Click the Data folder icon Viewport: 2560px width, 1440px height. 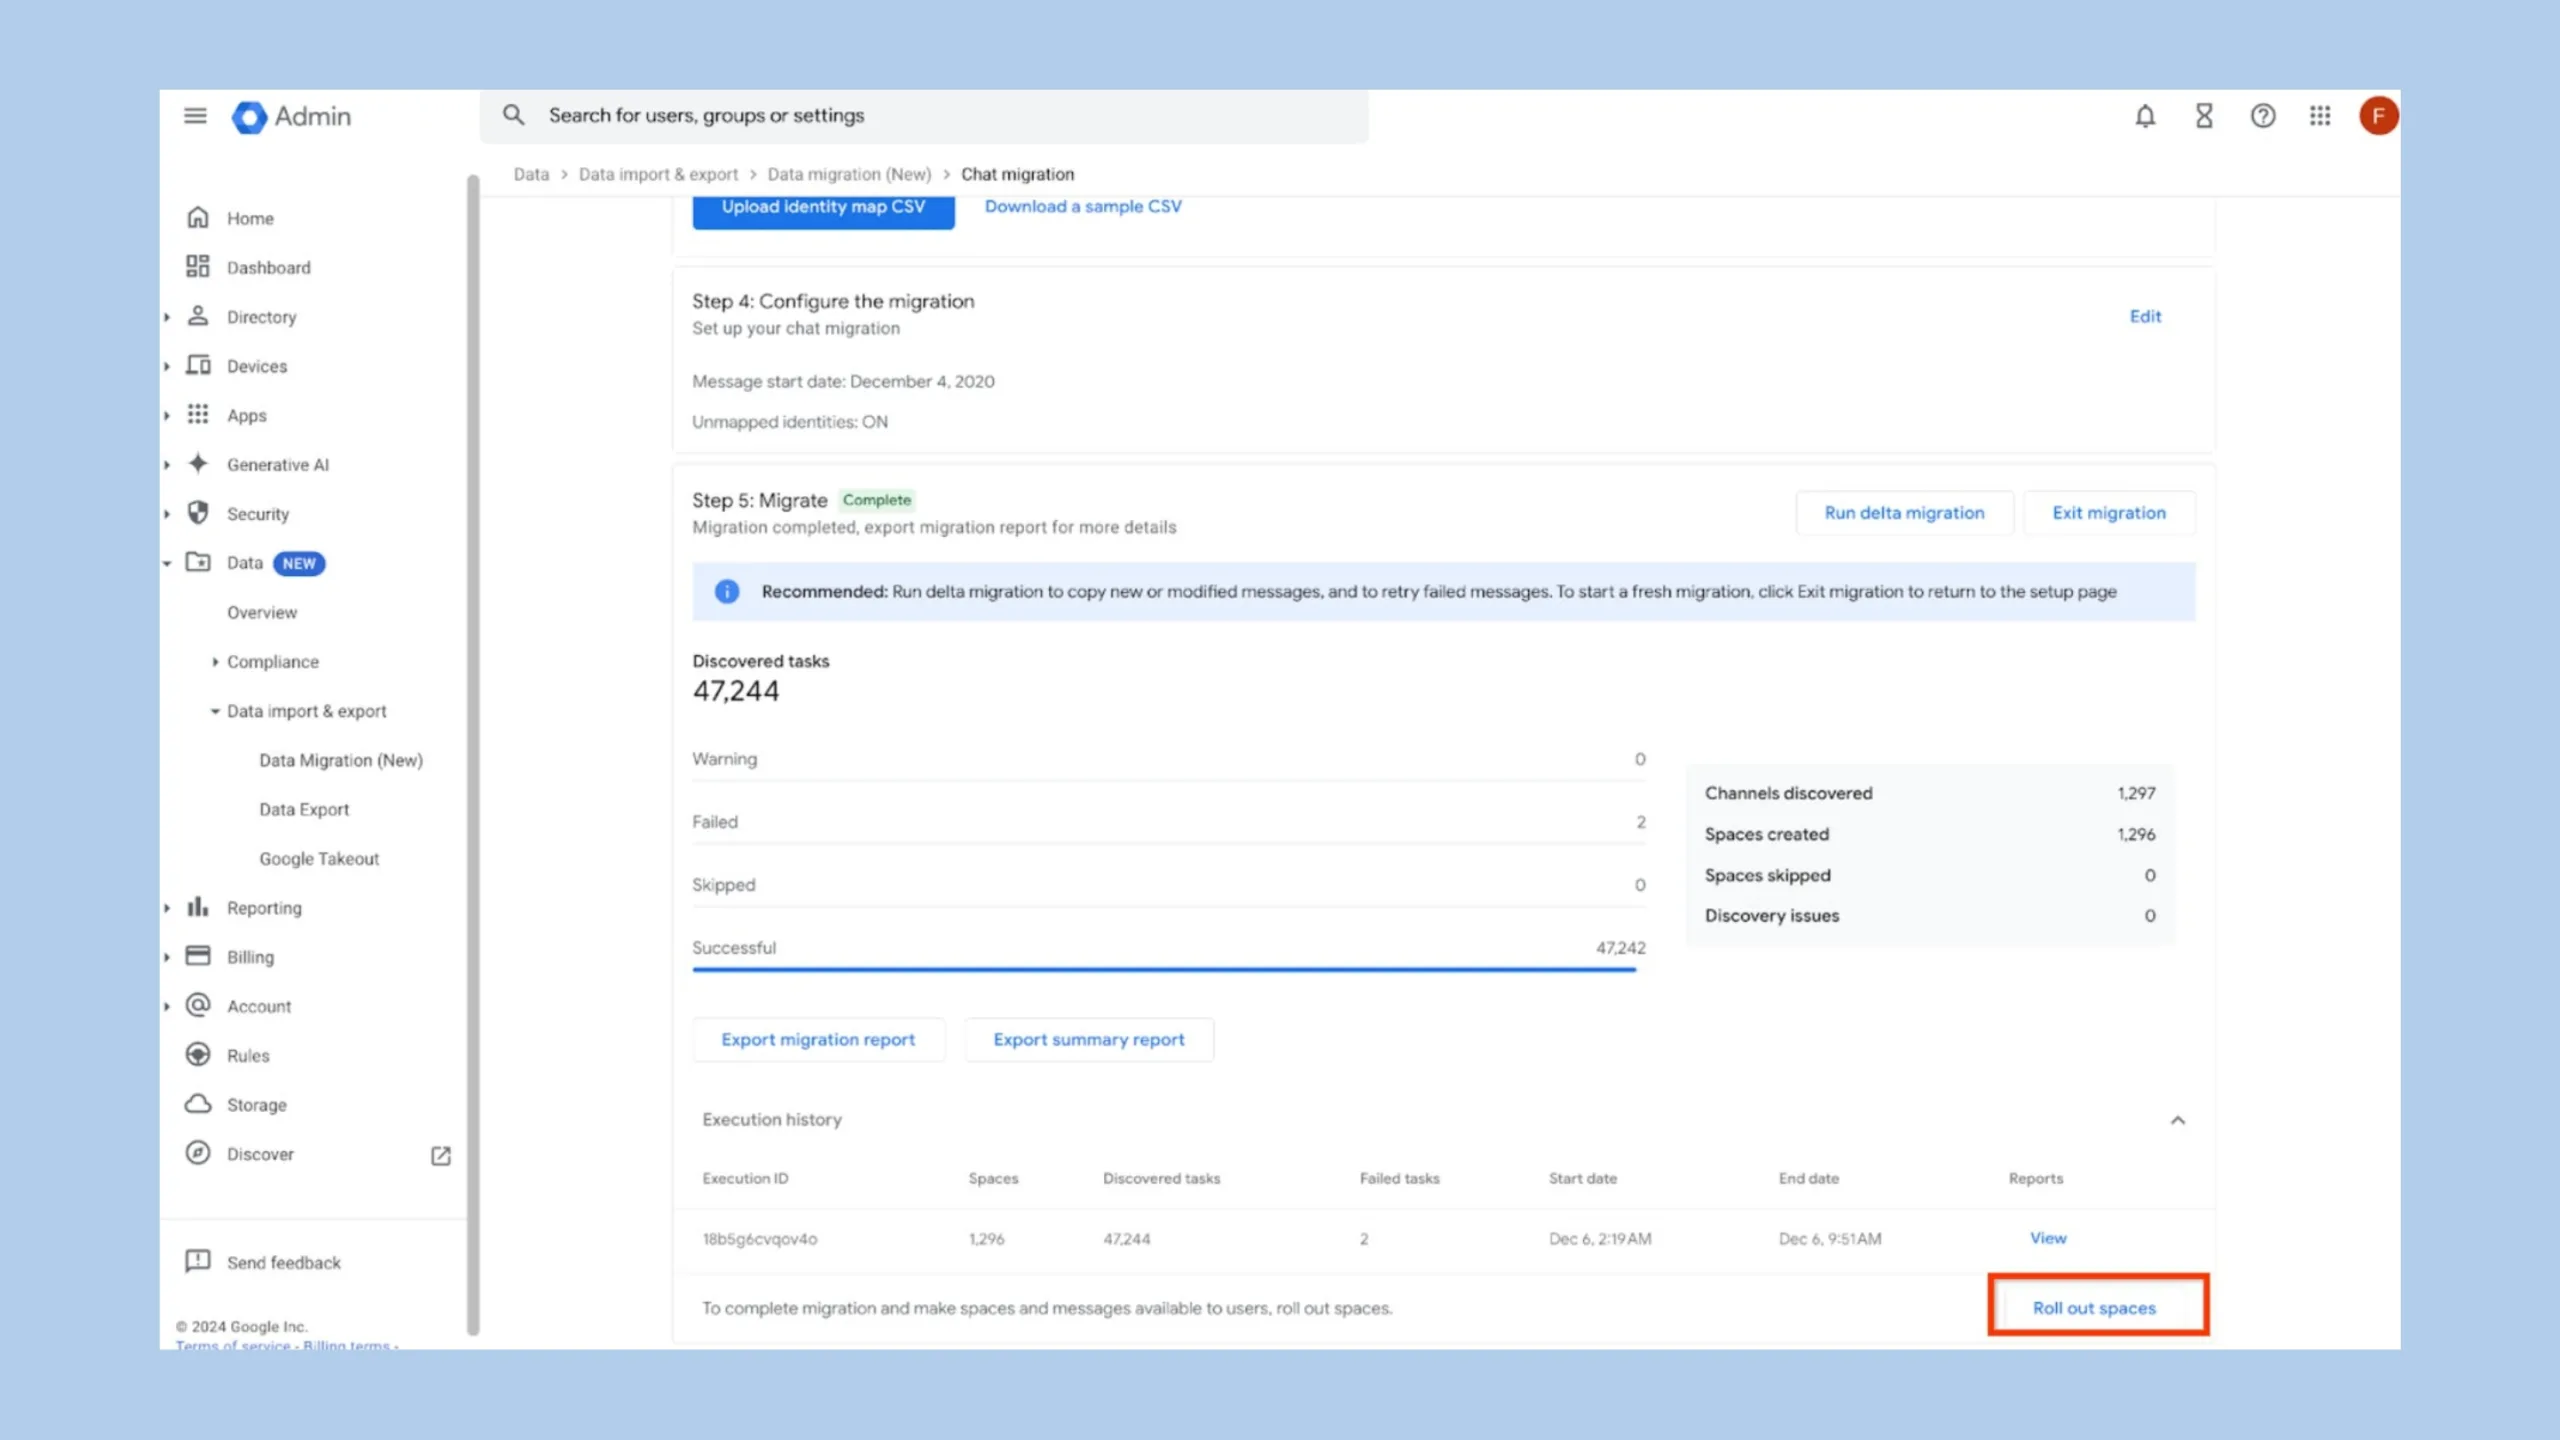198,562
